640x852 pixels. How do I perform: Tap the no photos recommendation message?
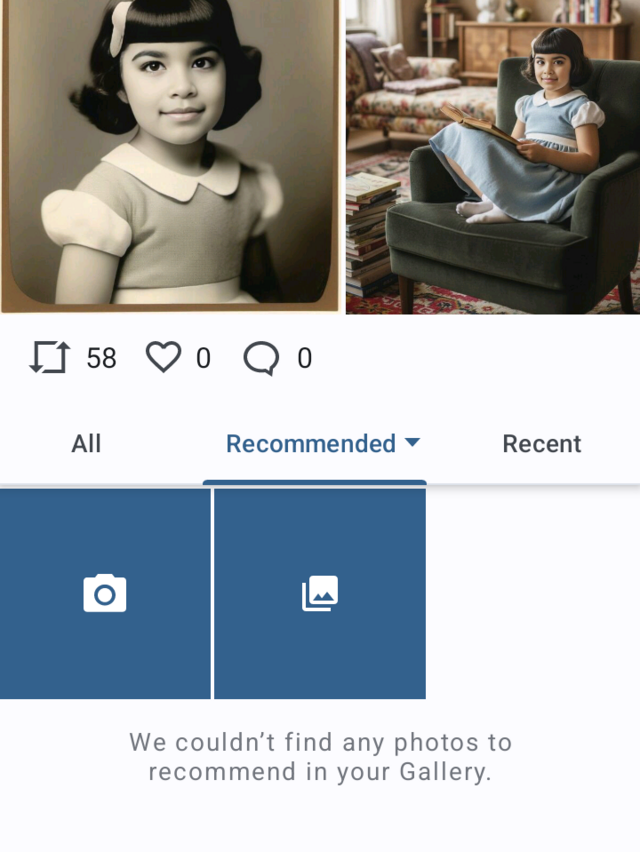pyautogui.click(x=321, y=757)
